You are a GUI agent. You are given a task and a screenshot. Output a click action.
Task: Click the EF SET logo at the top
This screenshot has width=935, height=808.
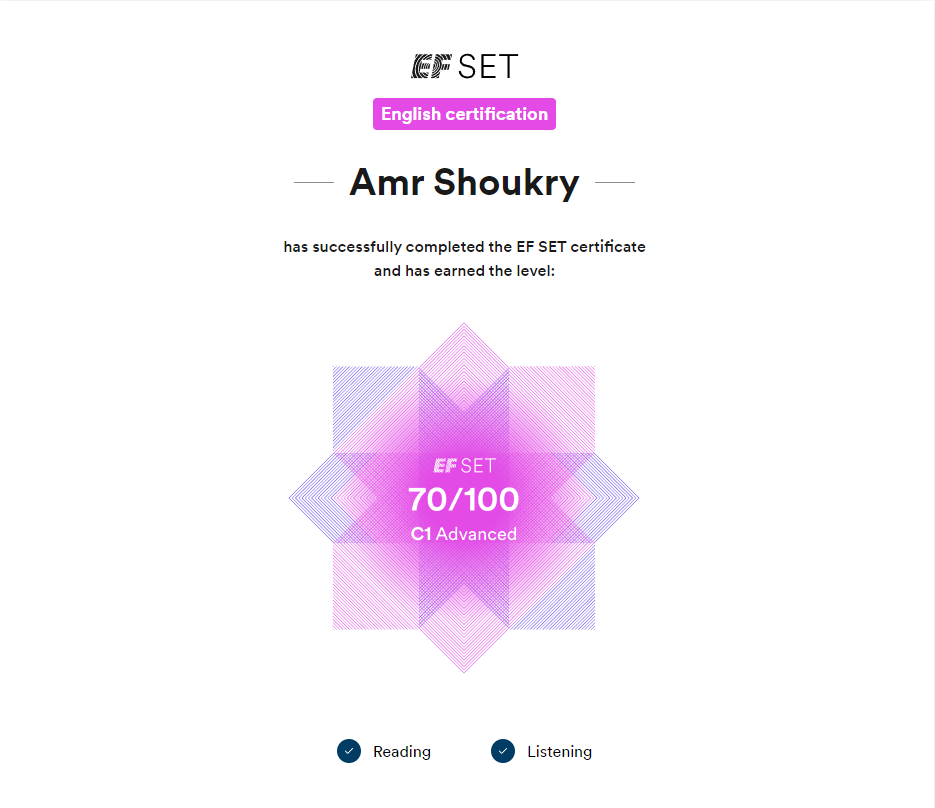[x=464, y=67]
